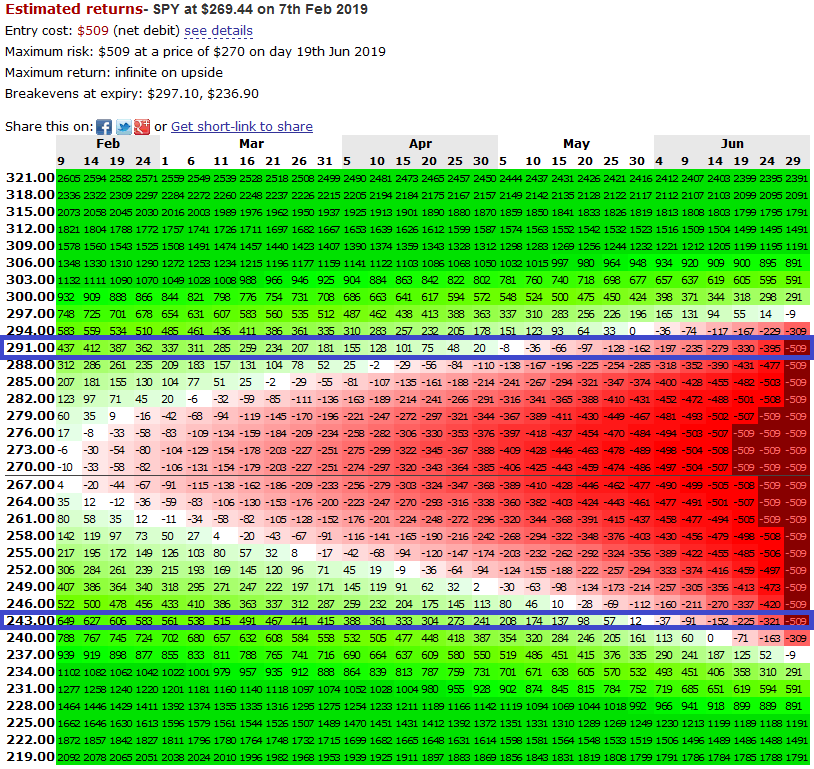The image size is (814, 769).
Task: Click the 2605 cell in the 321.00 row
Action: coord(69,178)
